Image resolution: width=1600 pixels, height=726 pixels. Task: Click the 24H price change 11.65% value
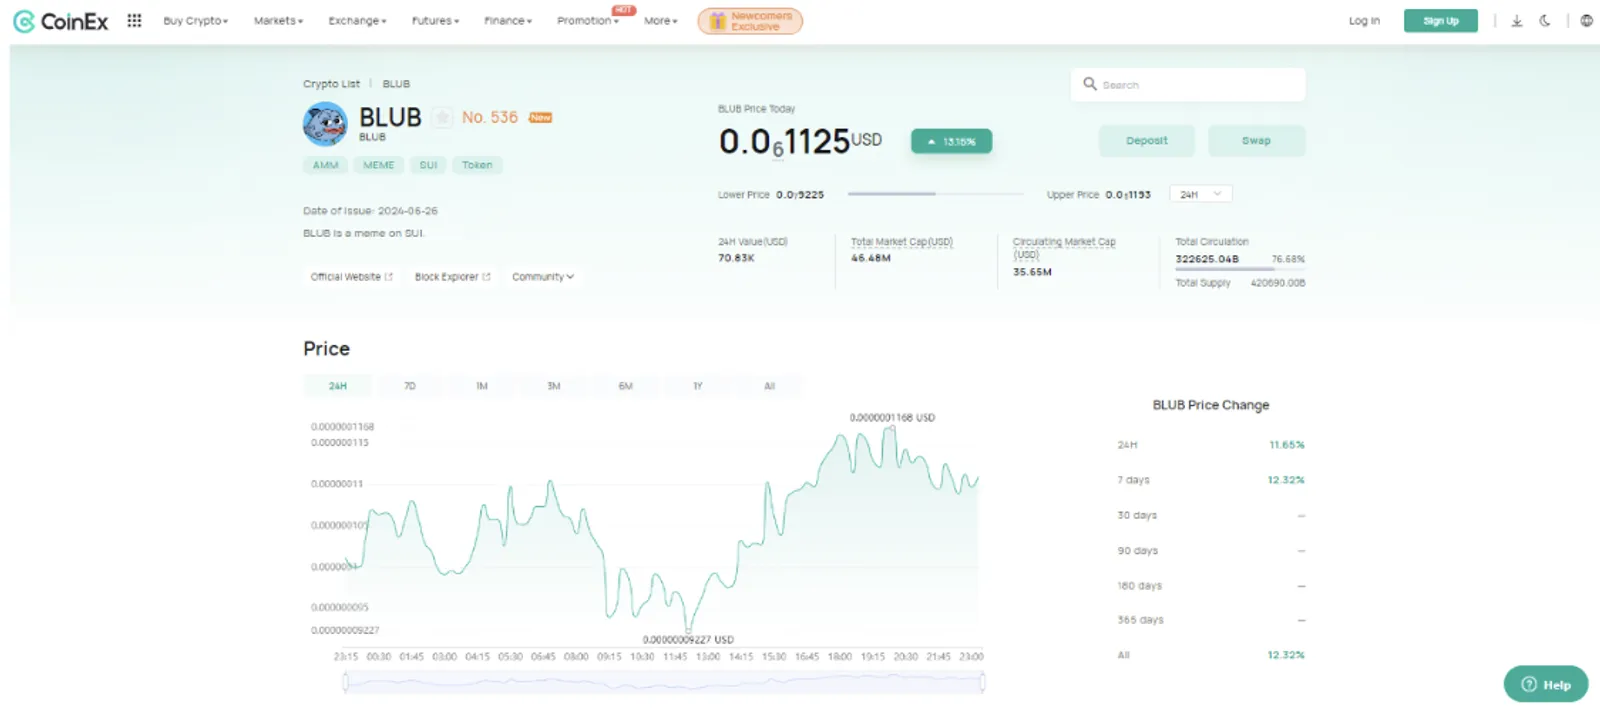(x=1287, y=445)
